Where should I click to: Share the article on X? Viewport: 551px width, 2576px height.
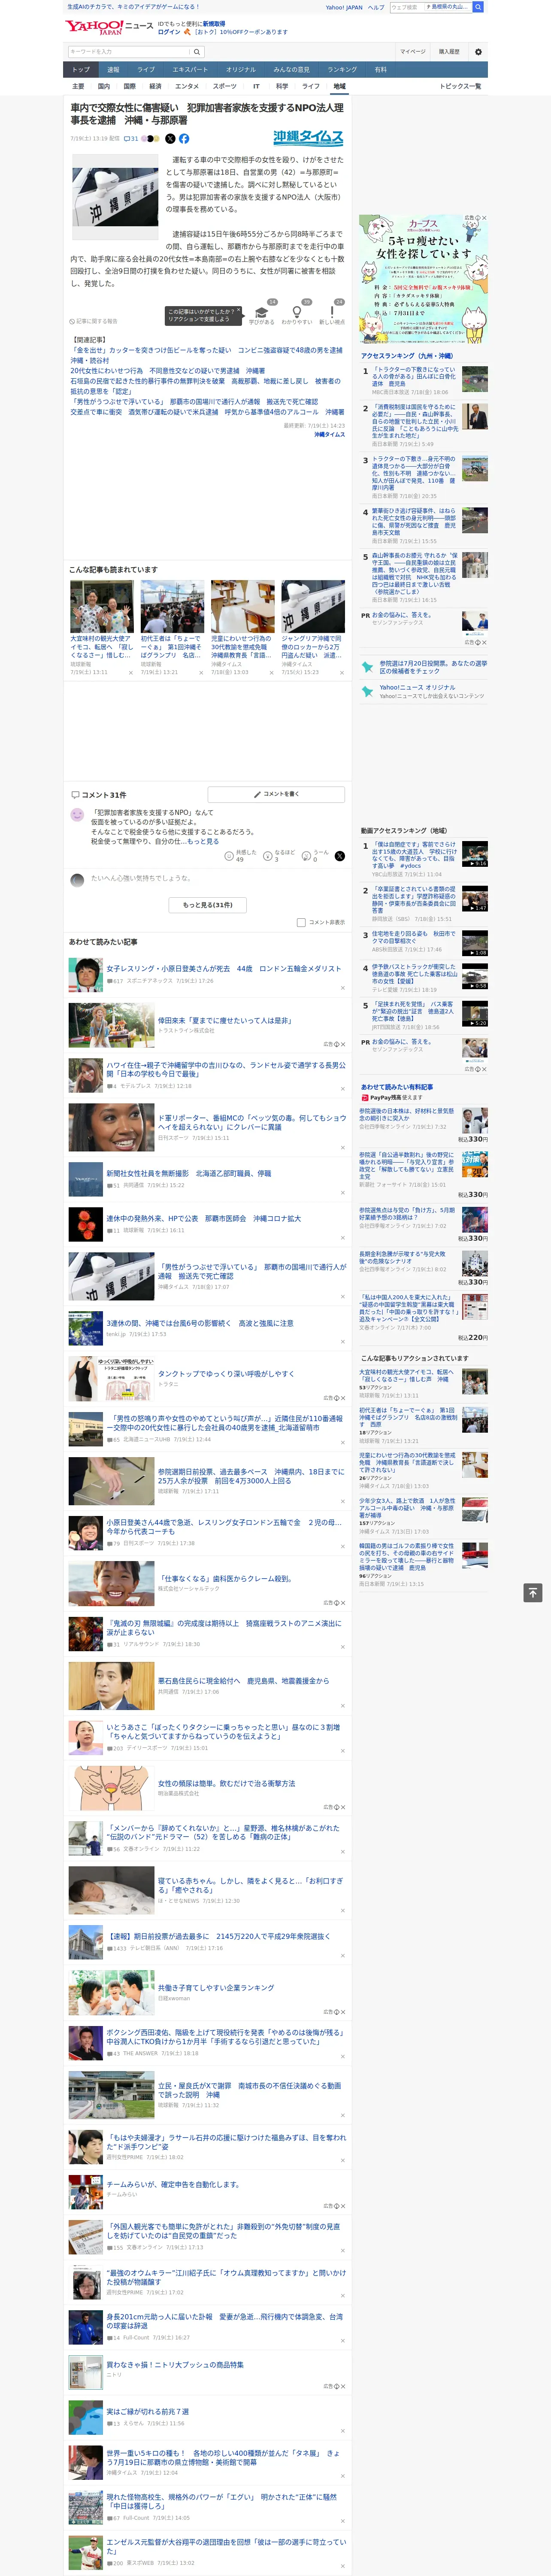pos(170,139)
